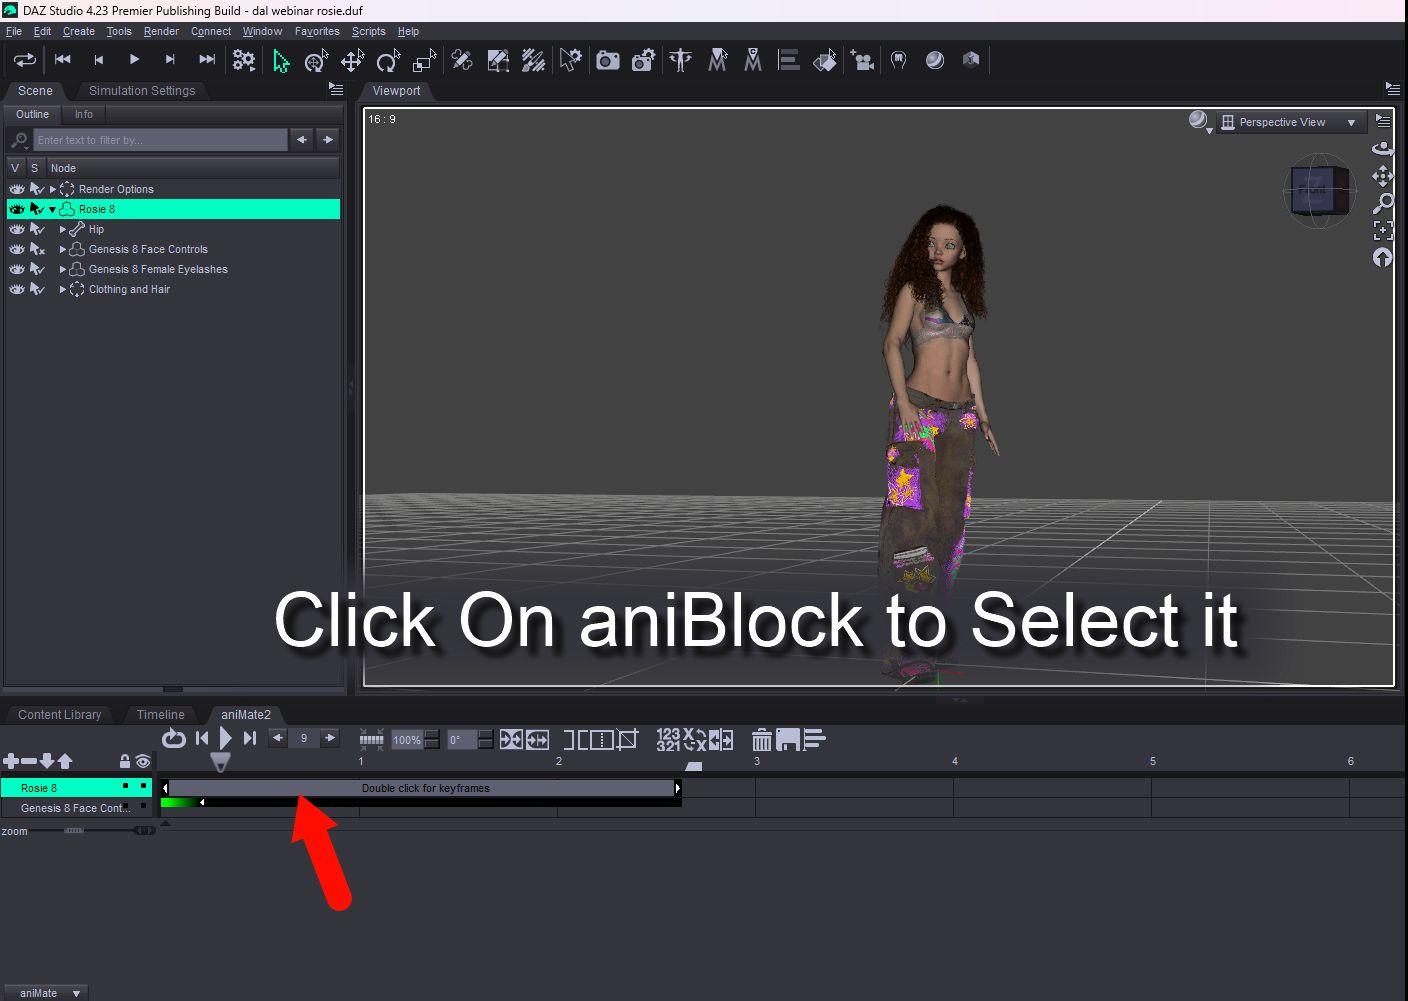Open the camera-with-gear render settings icon

point(643,61)
